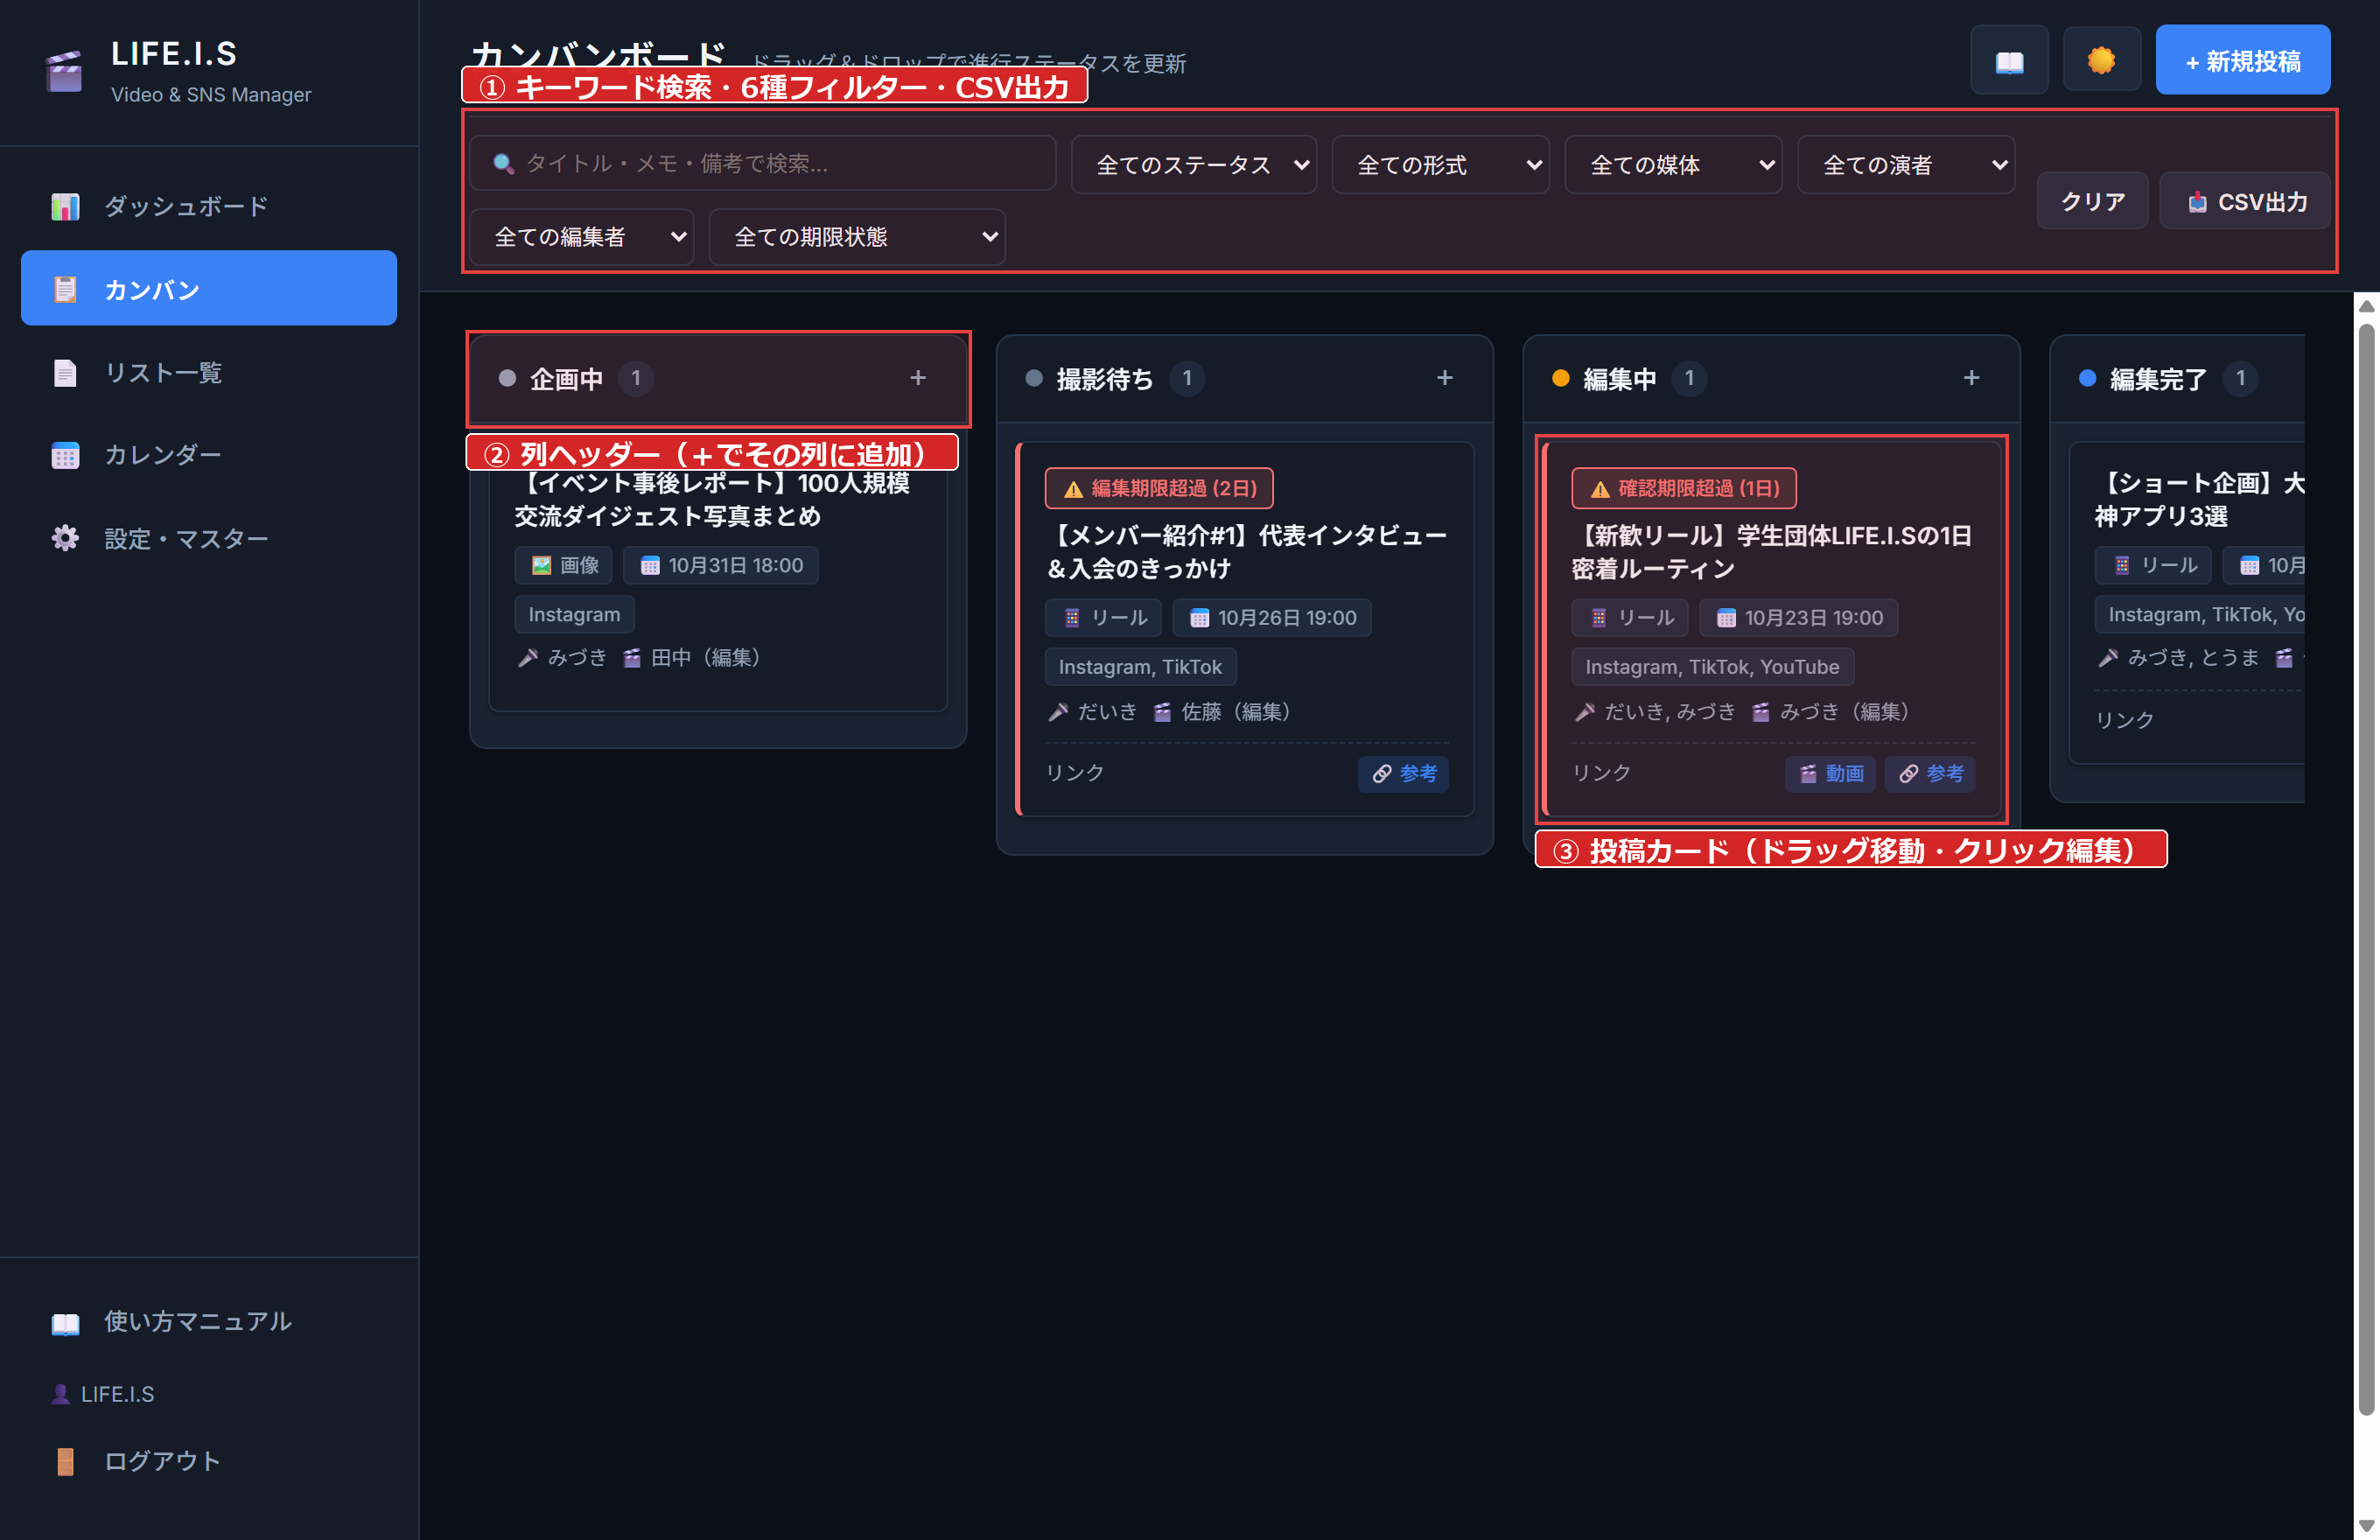This screenshot has width=2380, height=1540.
Task: Open the 全ての編集者 dropdown
Action: point(582,237)
